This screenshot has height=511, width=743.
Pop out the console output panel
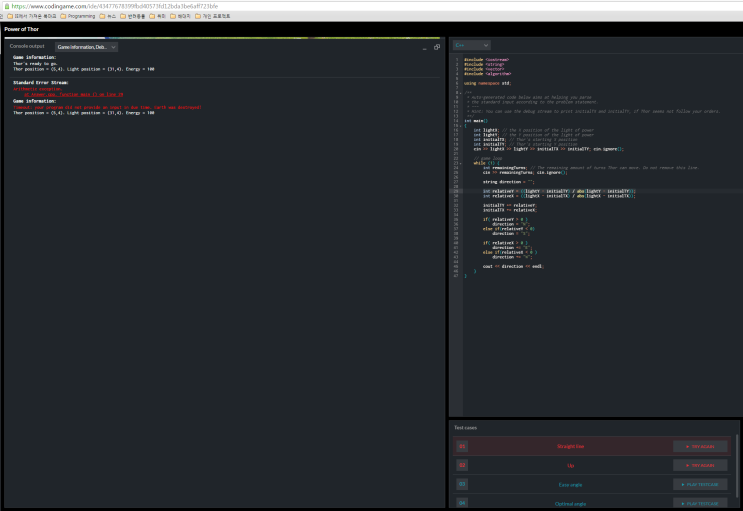point(437,47)
